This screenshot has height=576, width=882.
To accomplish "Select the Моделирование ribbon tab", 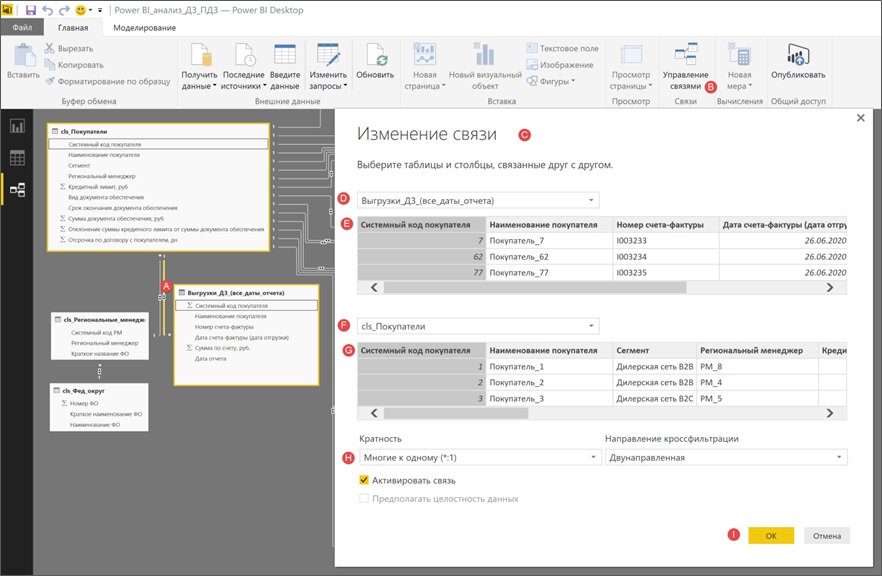I will 145,28.
